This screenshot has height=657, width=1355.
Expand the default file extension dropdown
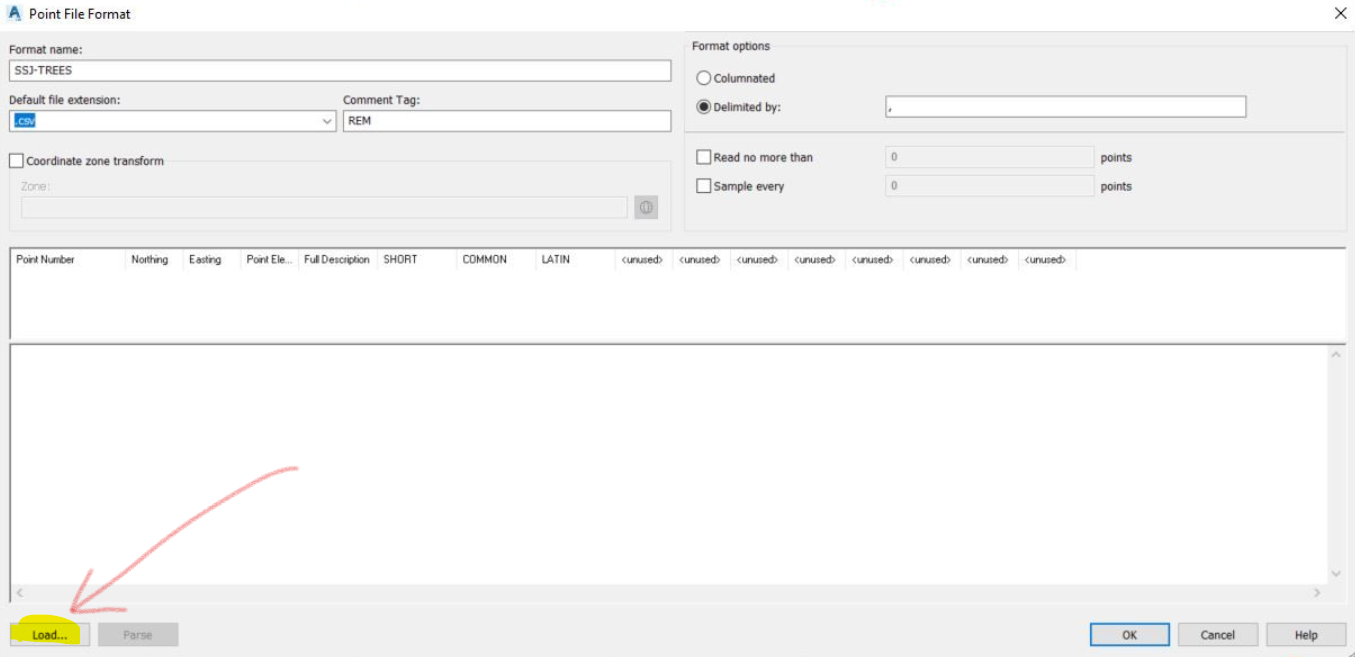pyautogui.click(x=327, y=120)
